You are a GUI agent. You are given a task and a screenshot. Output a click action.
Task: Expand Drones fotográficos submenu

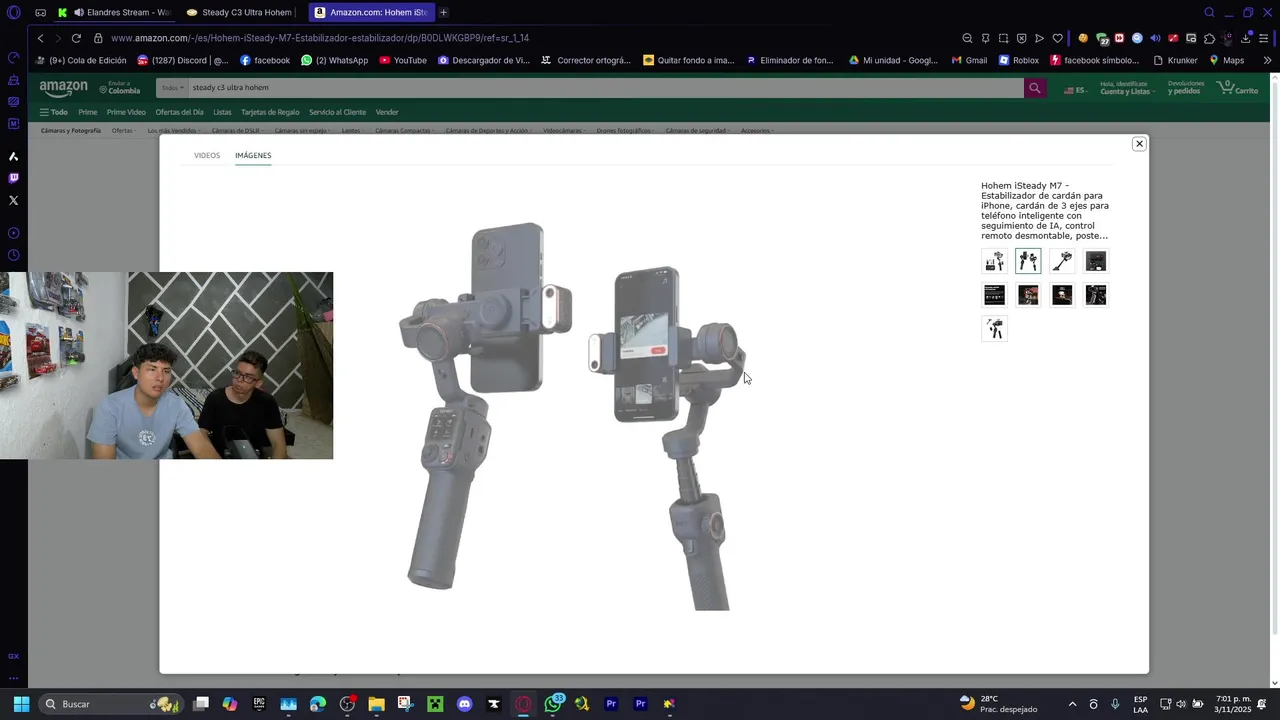(626, 131)
